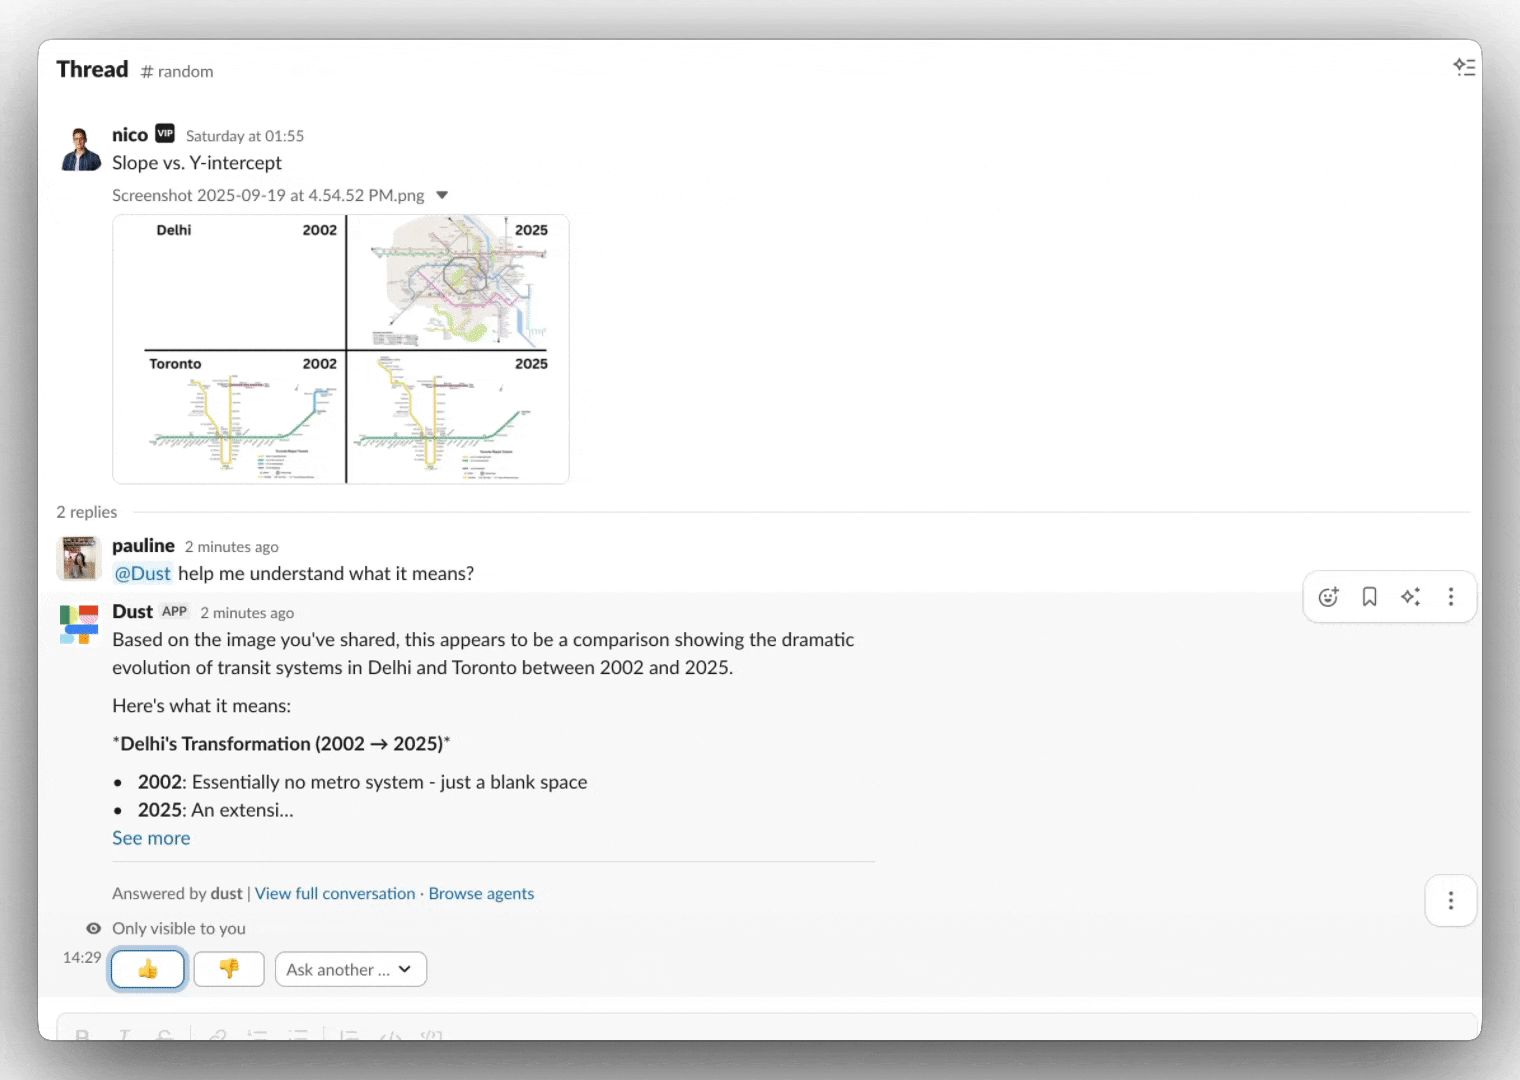Screen dimensions: 1520x1080
Task: Open the "Ask another" agent dropdown
Action: [350, 969]
